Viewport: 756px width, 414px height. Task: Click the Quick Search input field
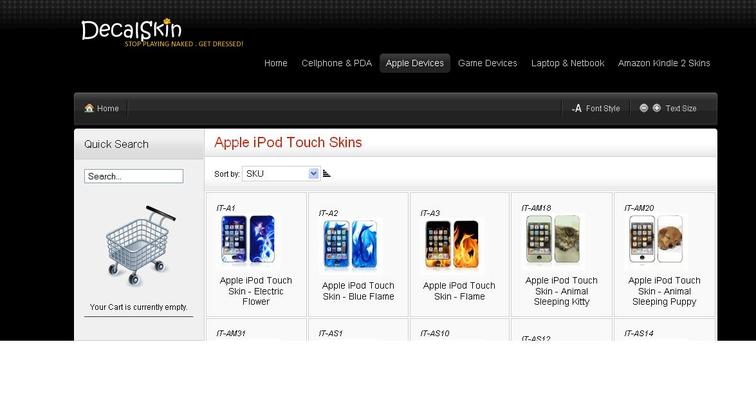pos(134,176)
